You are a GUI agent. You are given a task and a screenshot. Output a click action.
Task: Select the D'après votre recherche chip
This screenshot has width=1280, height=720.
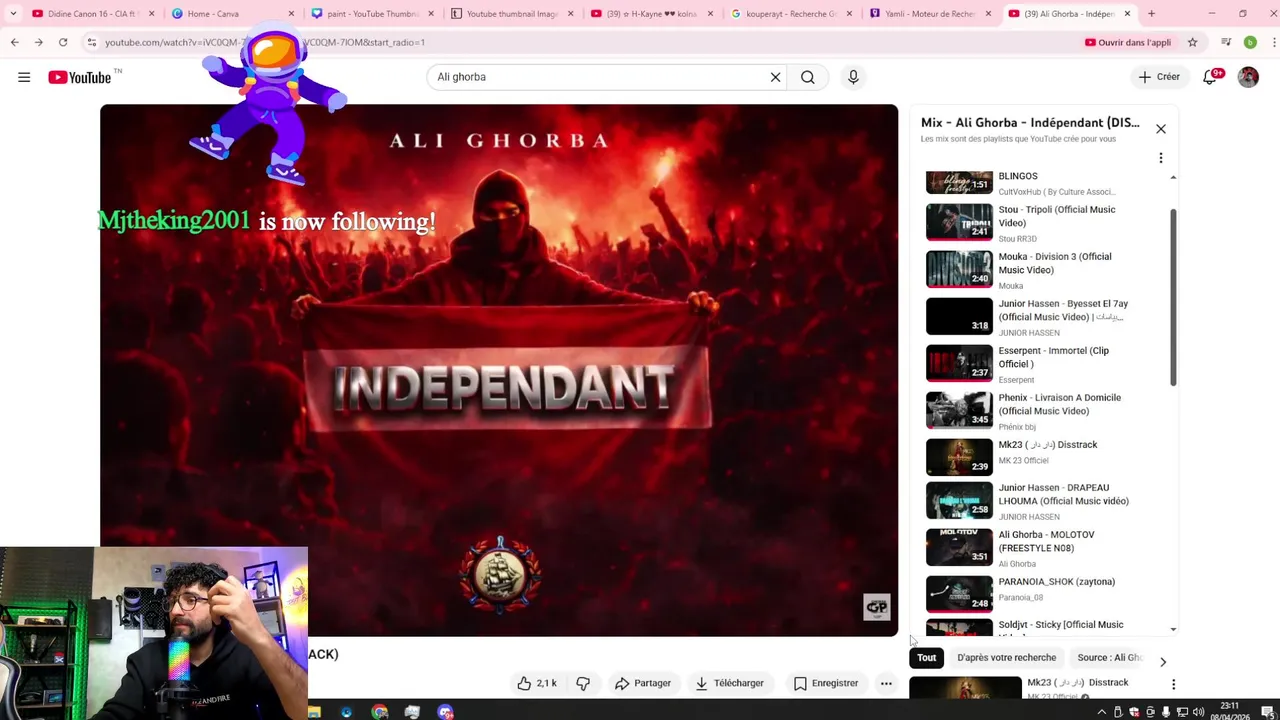(x=1006, y=658)
